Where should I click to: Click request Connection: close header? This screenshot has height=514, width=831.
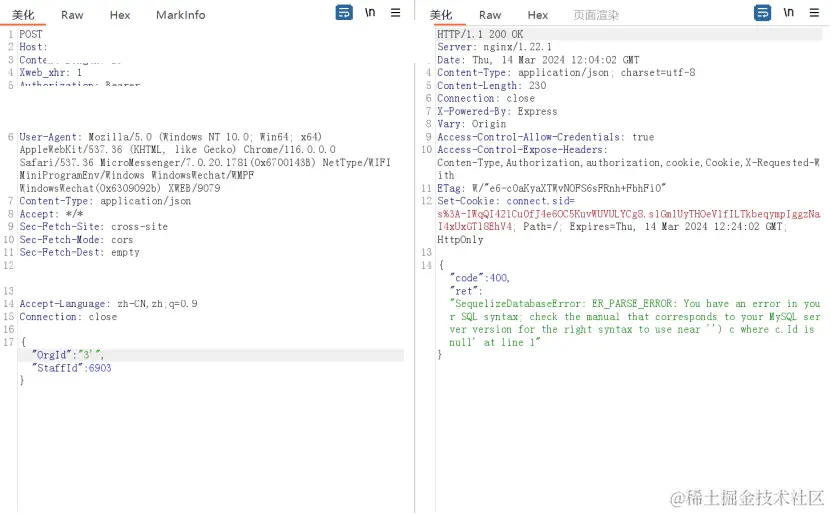click(x=68, y=316)
